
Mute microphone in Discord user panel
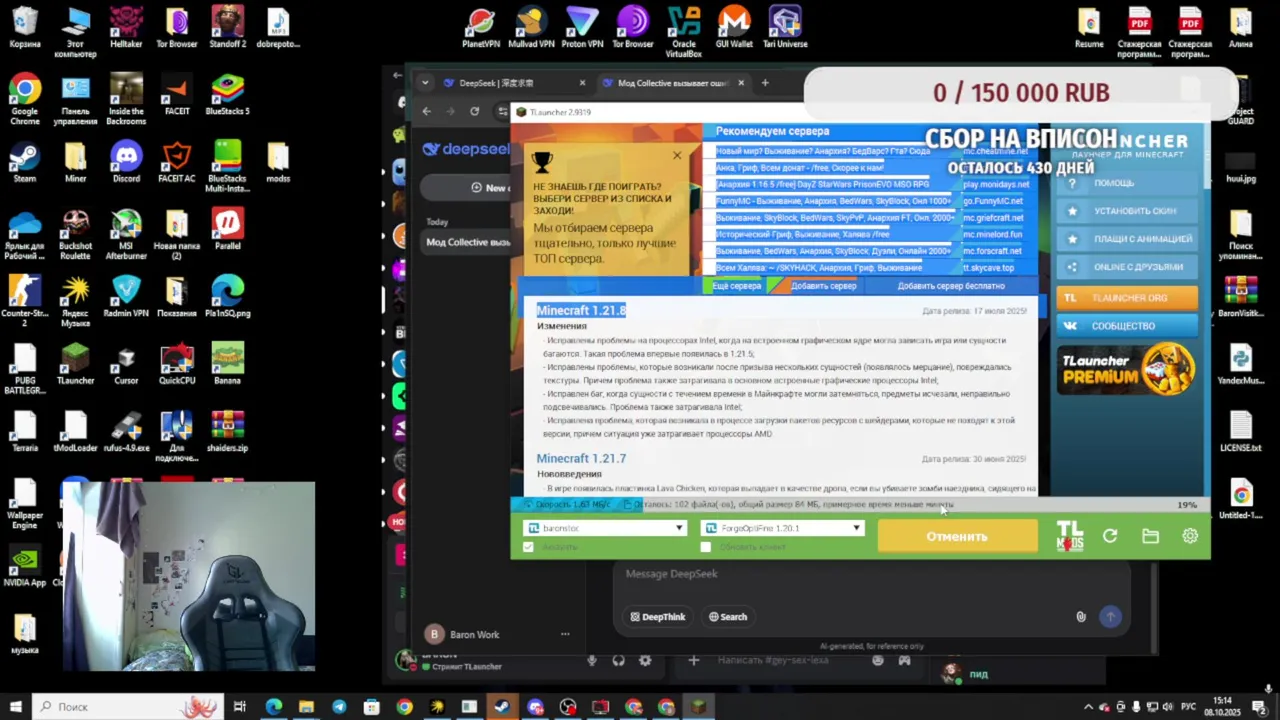tap(592, 660)
